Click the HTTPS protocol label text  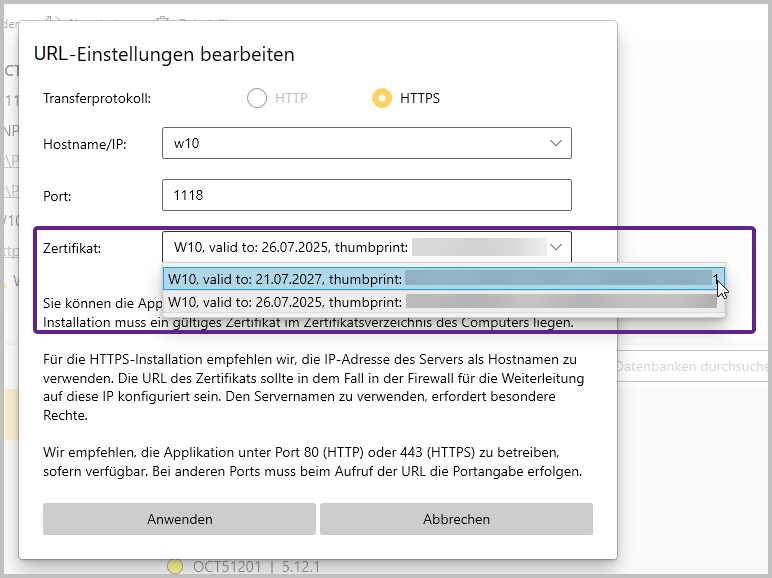tap(420, 98)
